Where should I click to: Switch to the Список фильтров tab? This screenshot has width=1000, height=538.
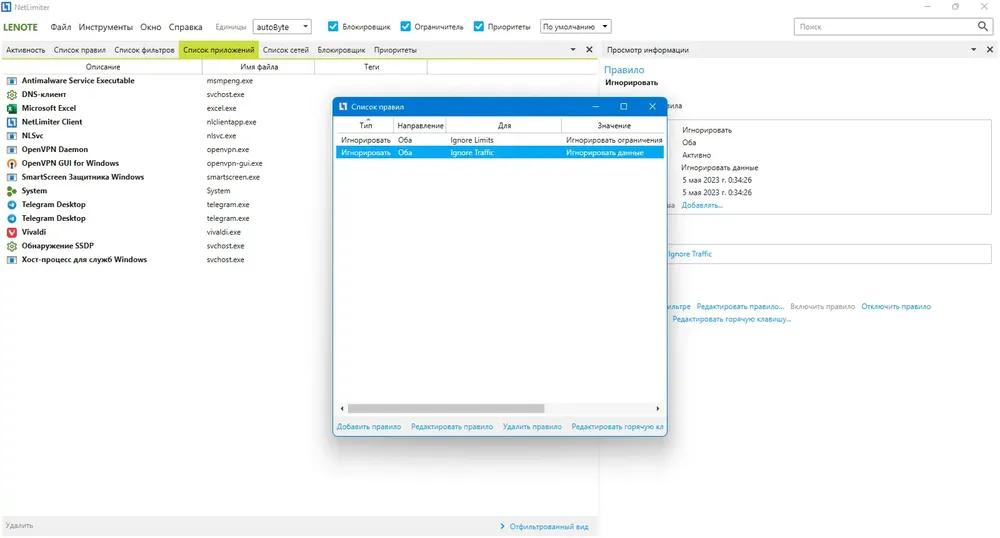[x=144, y=50]
